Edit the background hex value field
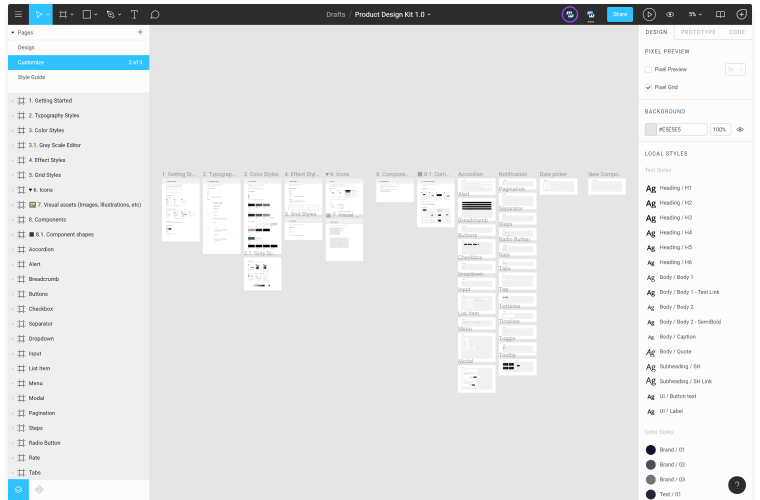760x500 pixels. point(681,129)
